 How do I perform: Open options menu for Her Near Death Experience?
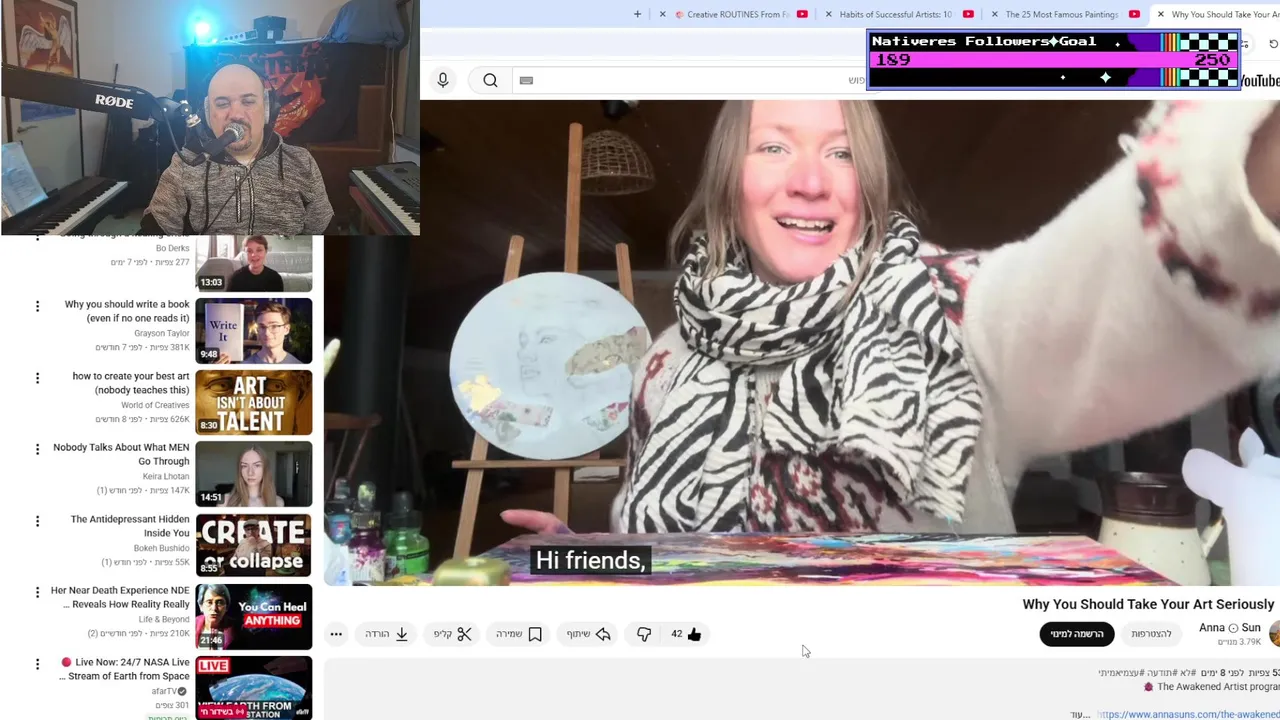37,592
